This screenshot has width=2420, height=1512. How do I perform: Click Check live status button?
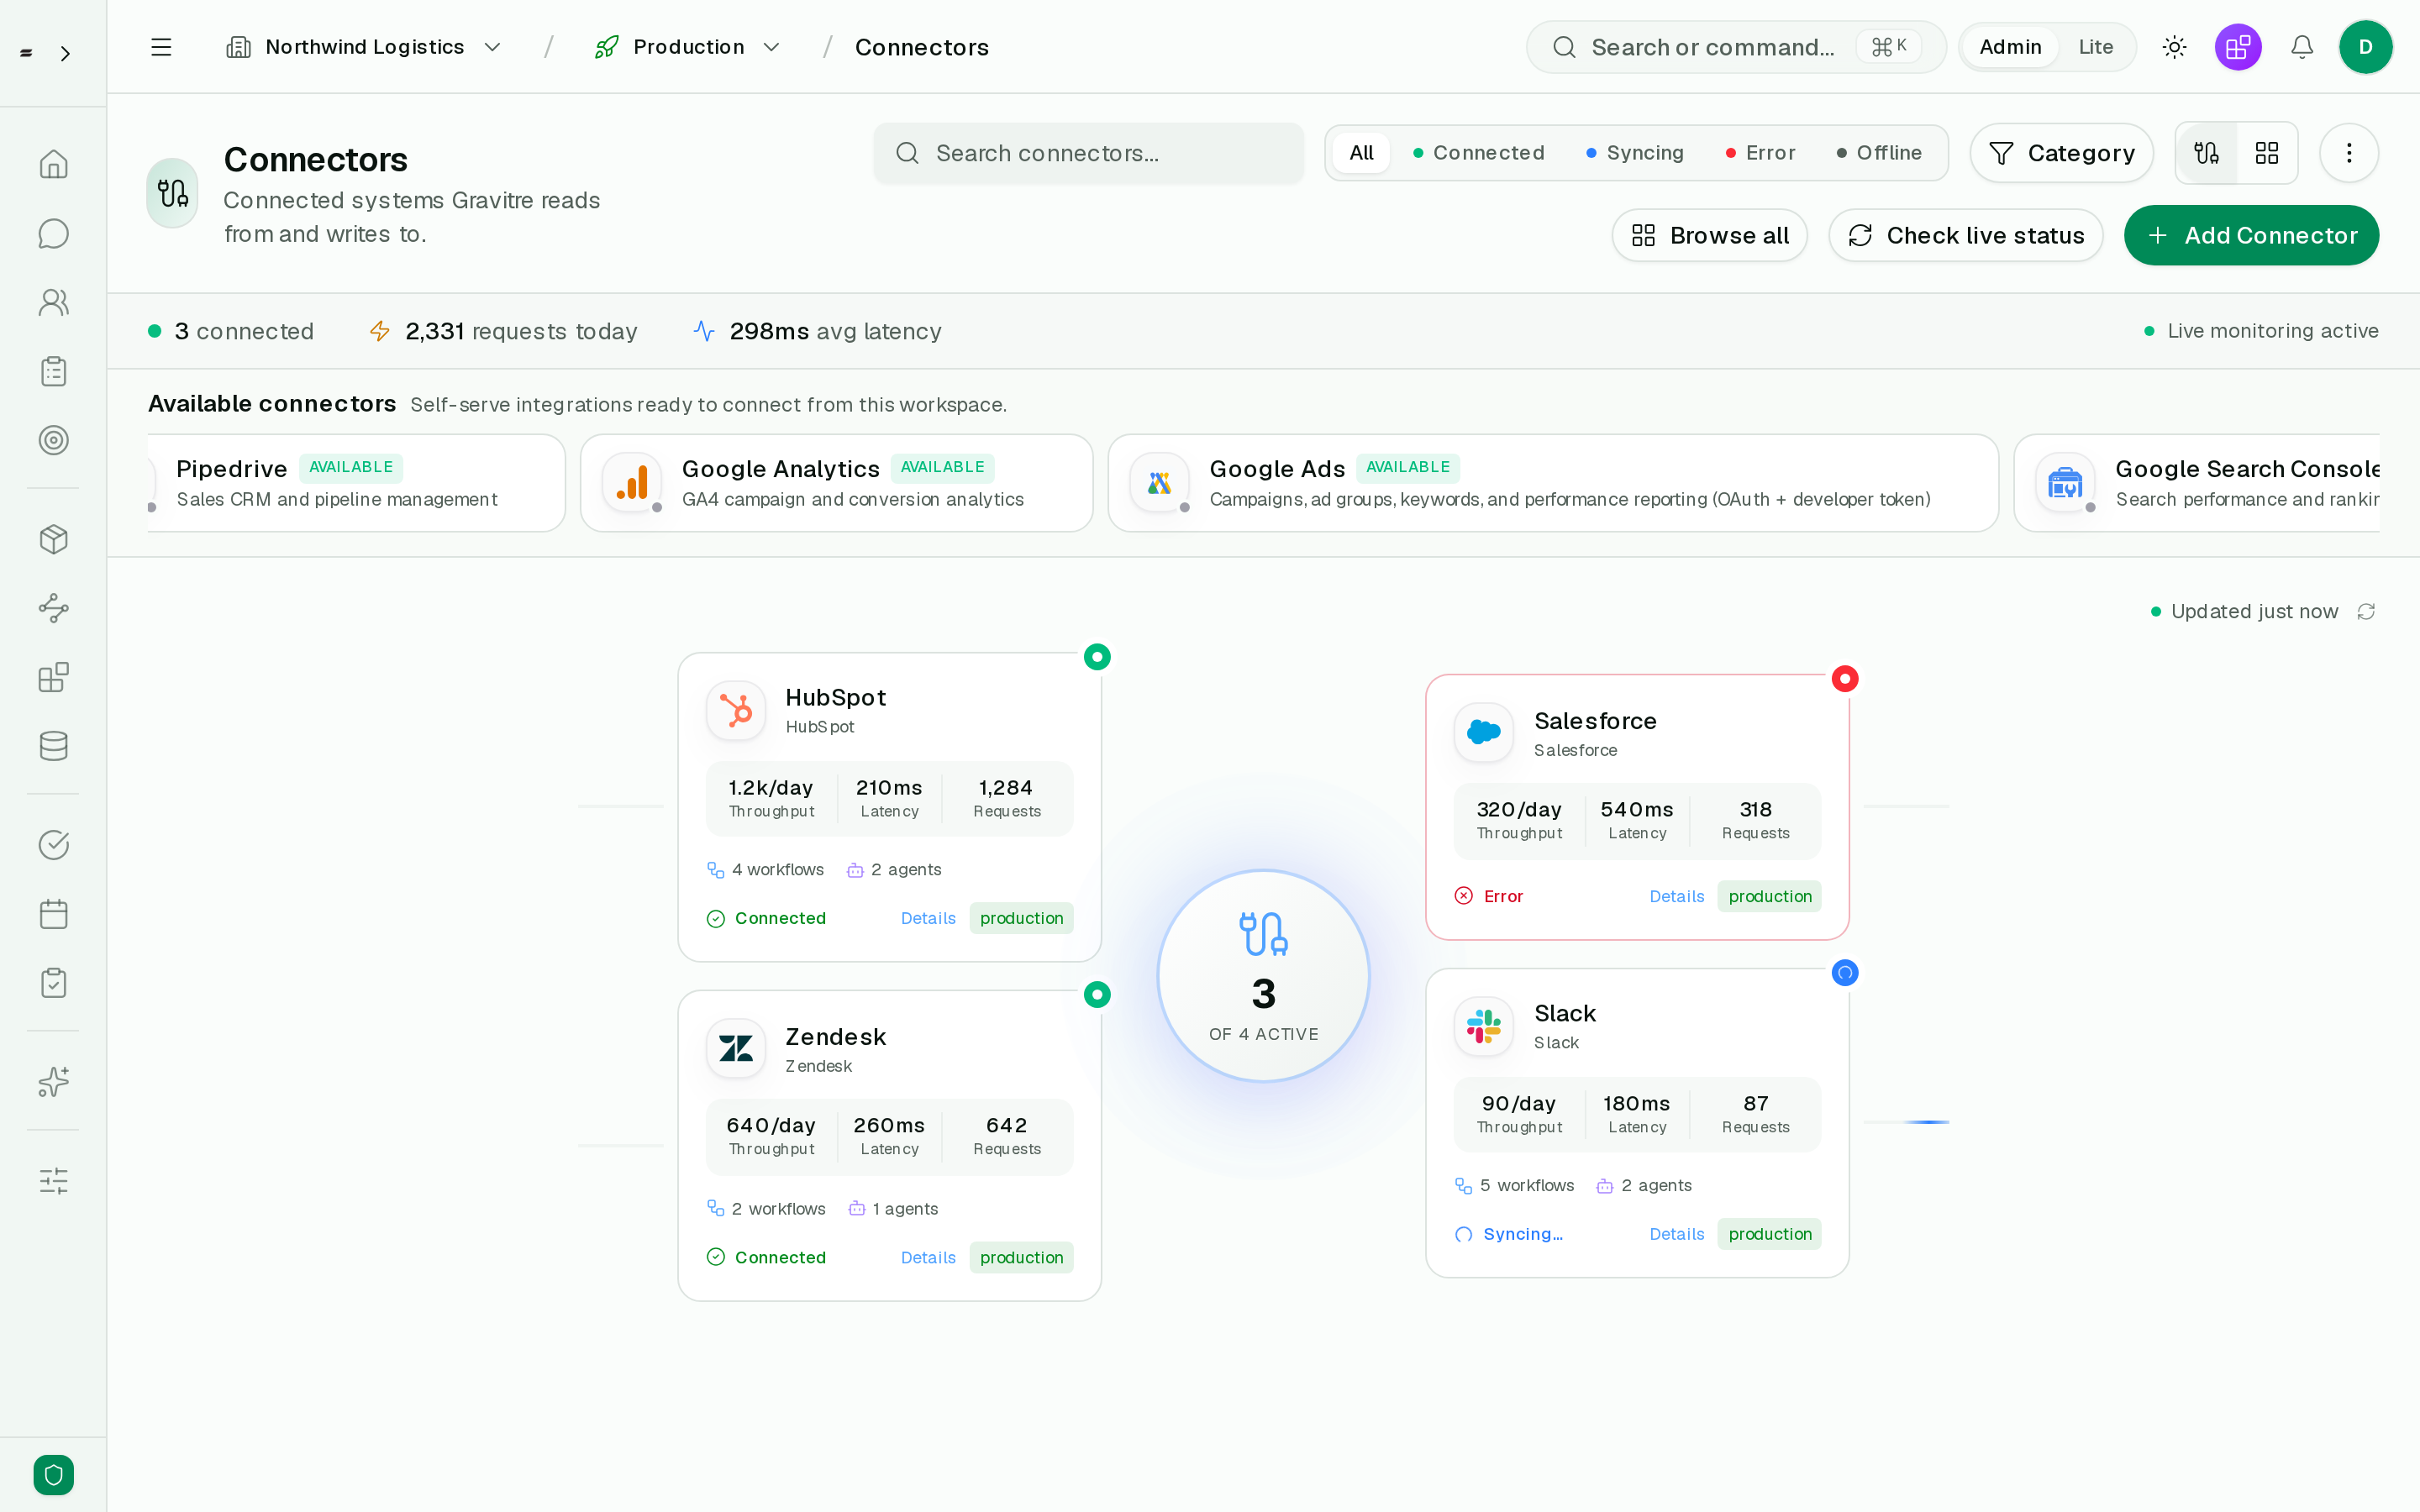point(1965,235)
